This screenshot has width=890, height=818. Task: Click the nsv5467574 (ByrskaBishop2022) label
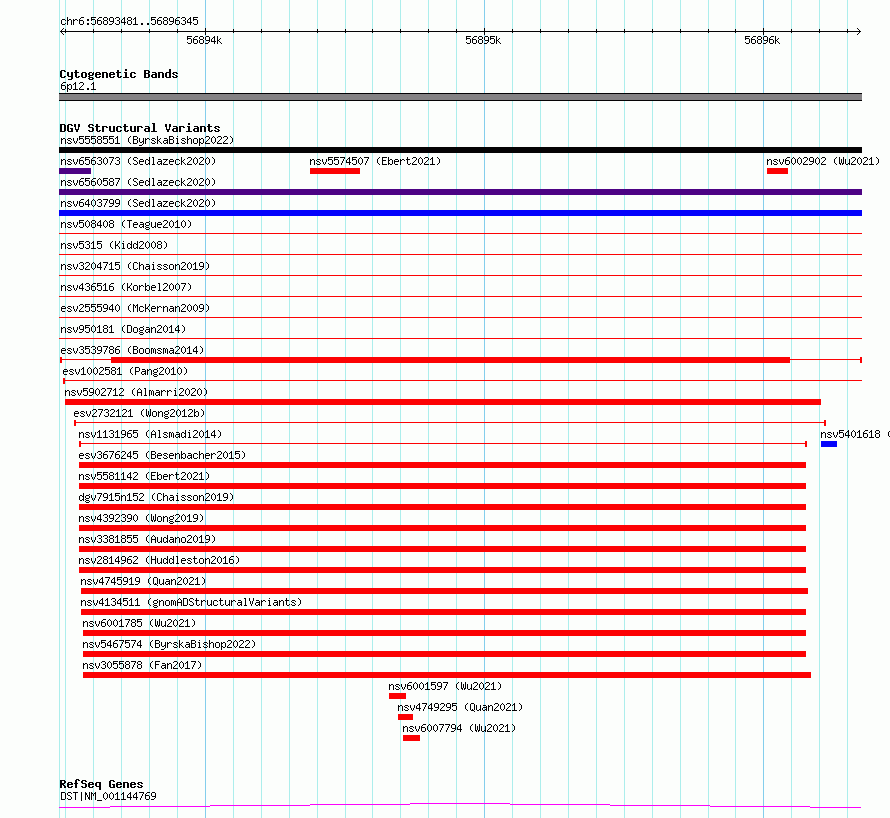coord(169,644)
